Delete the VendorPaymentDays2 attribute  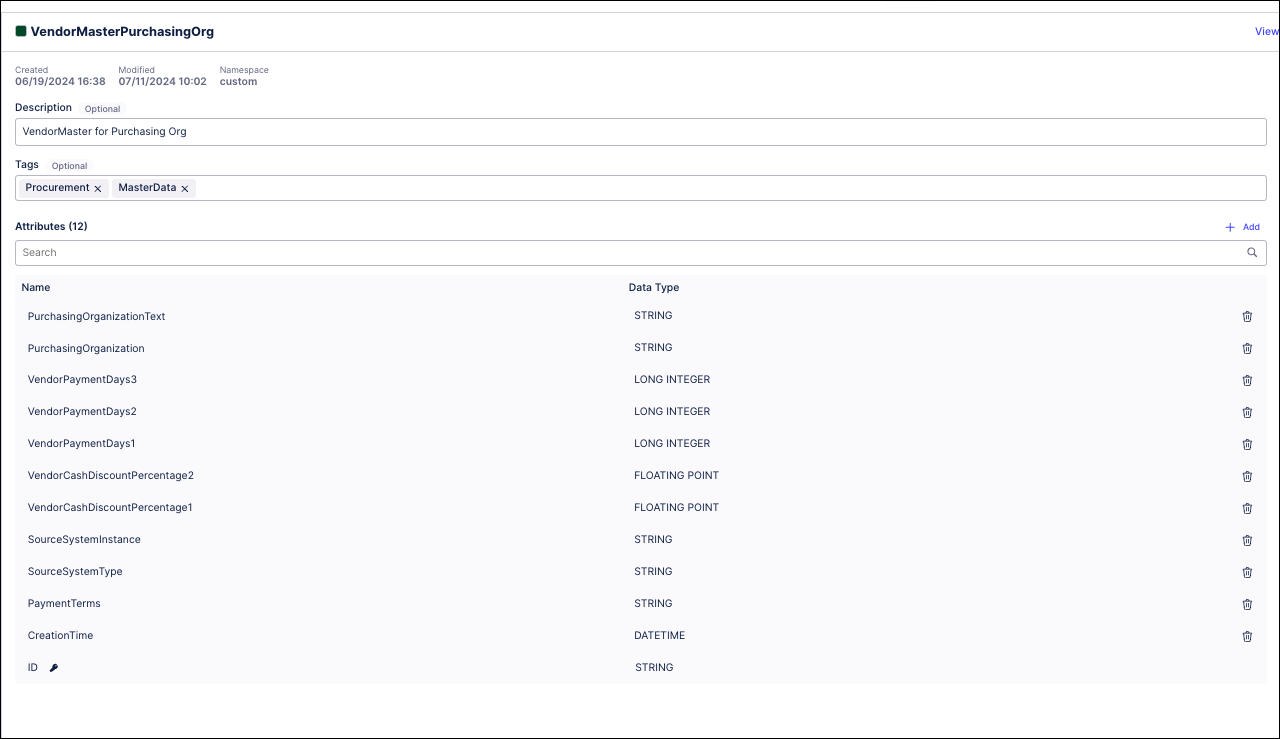tap(1247, 412)
